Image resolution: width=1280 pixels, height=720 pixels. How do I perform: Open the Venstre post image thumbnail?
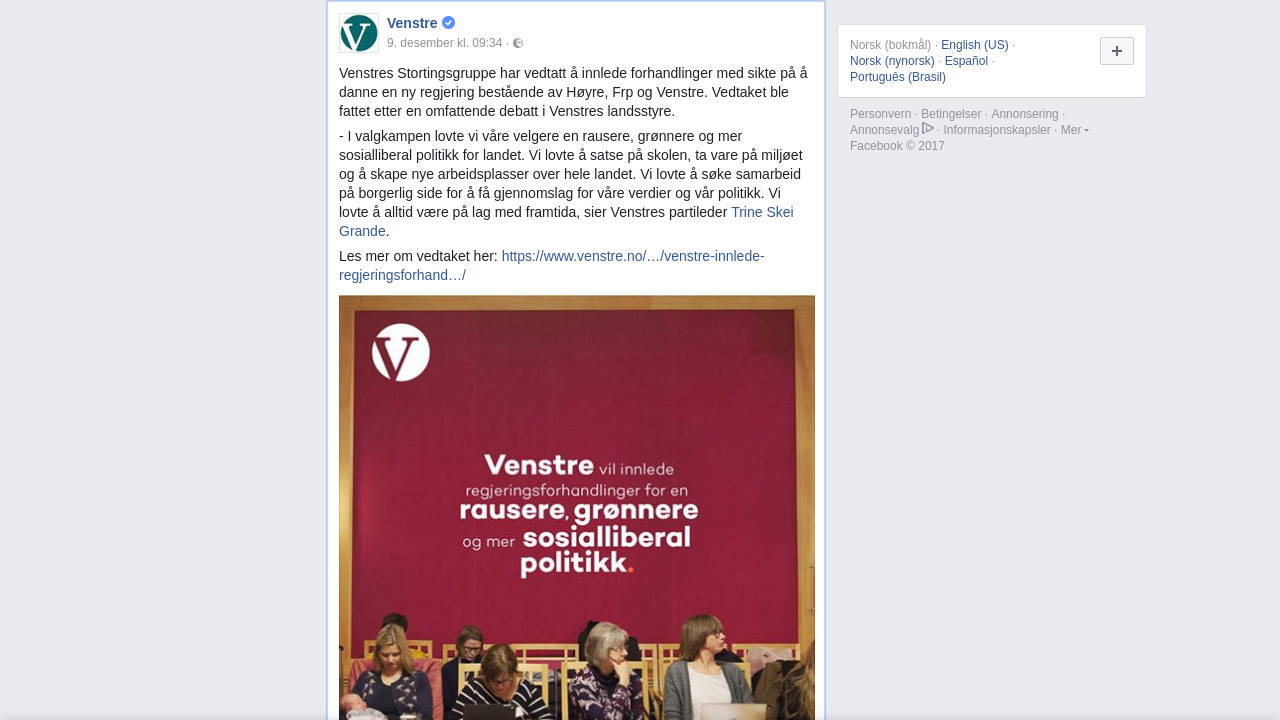point(577,507)
